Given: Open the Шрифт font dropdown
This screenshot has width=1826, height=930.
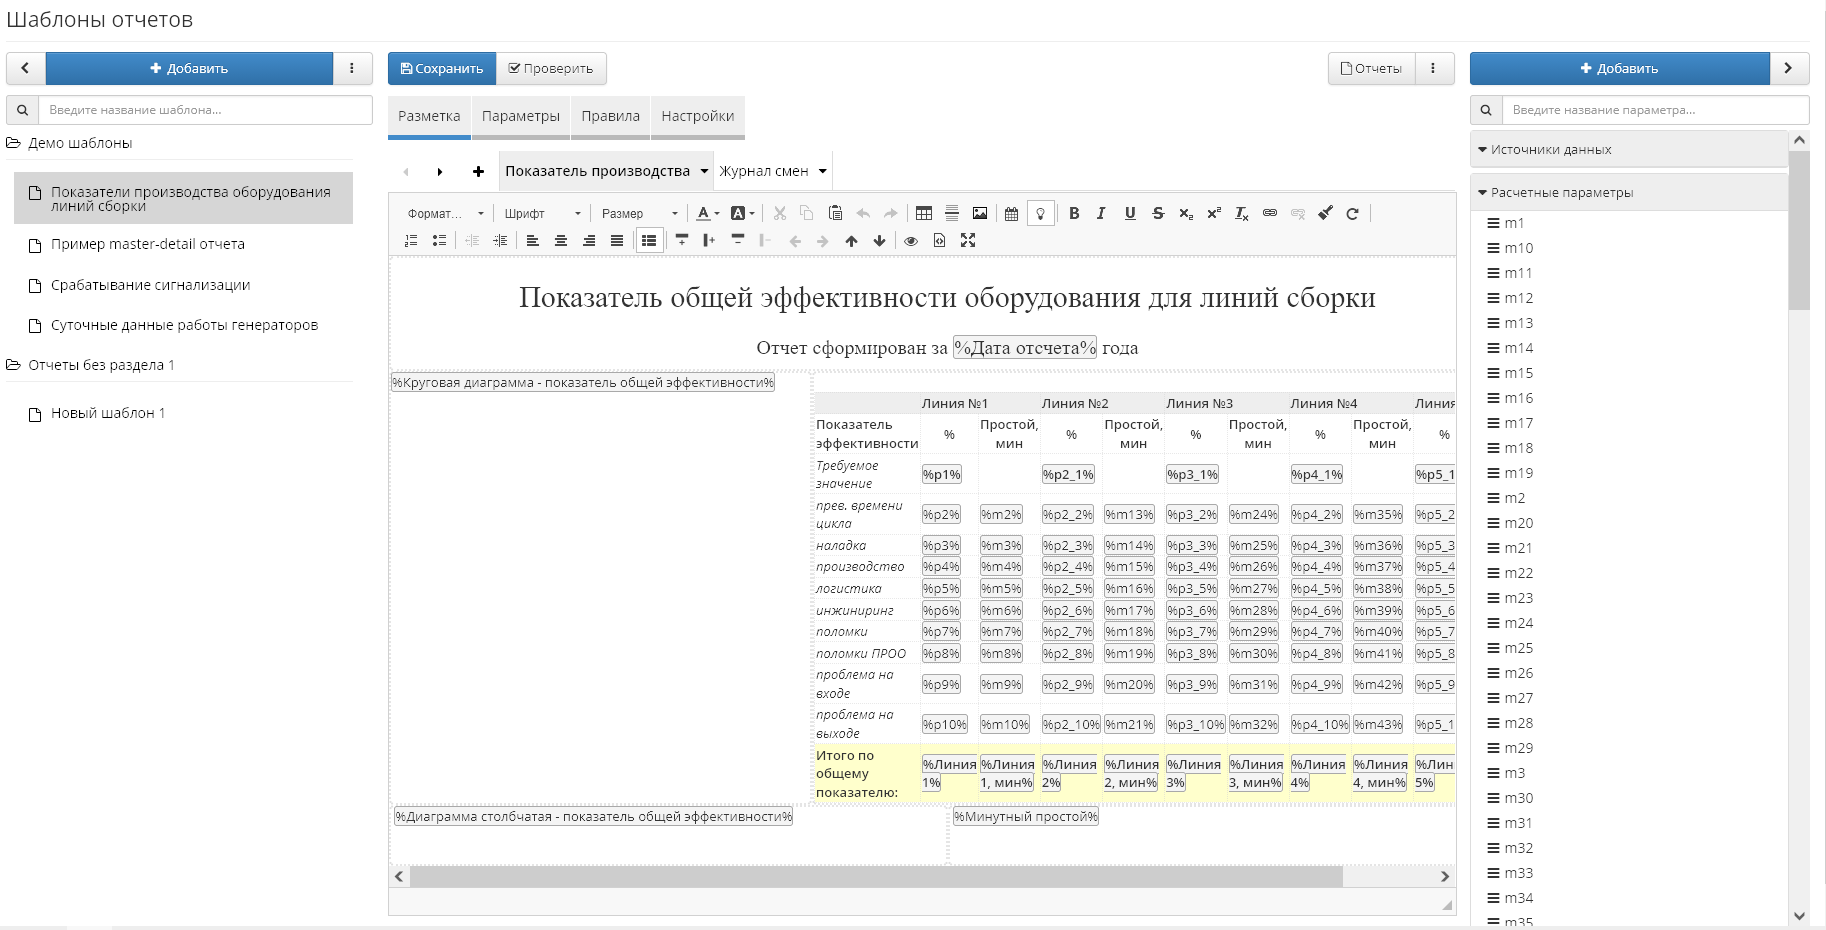Looking at the screenshot, I should coord(541,213).
